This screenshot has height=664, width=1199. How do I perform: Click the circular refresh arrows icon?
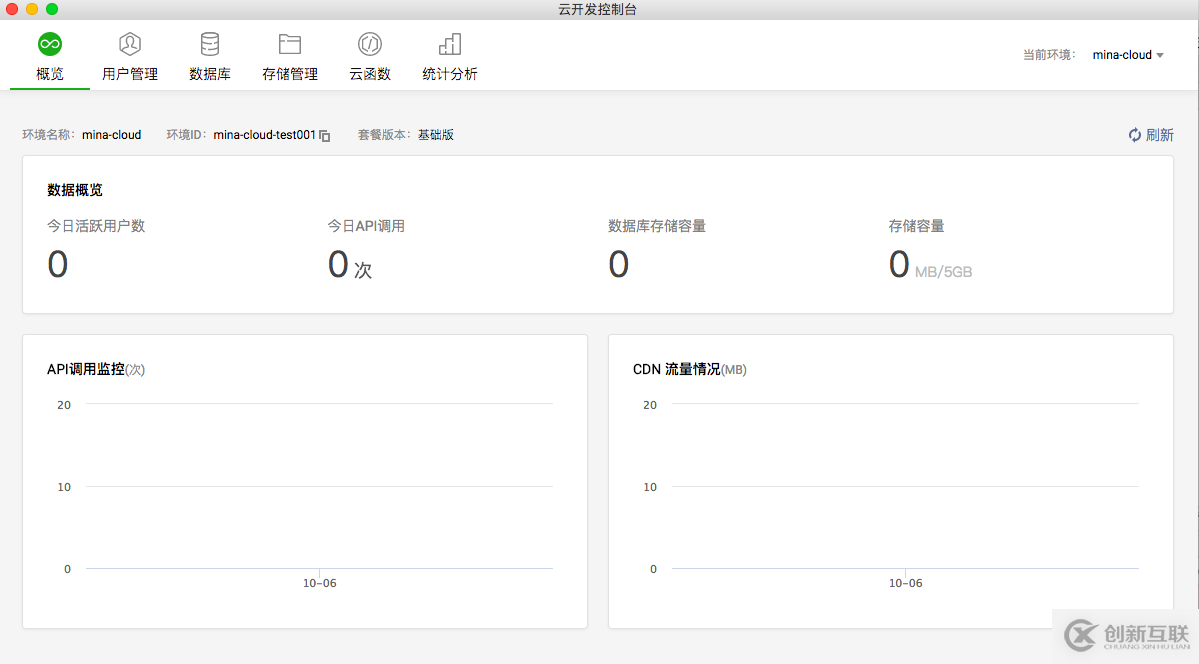pos(1135,135)
